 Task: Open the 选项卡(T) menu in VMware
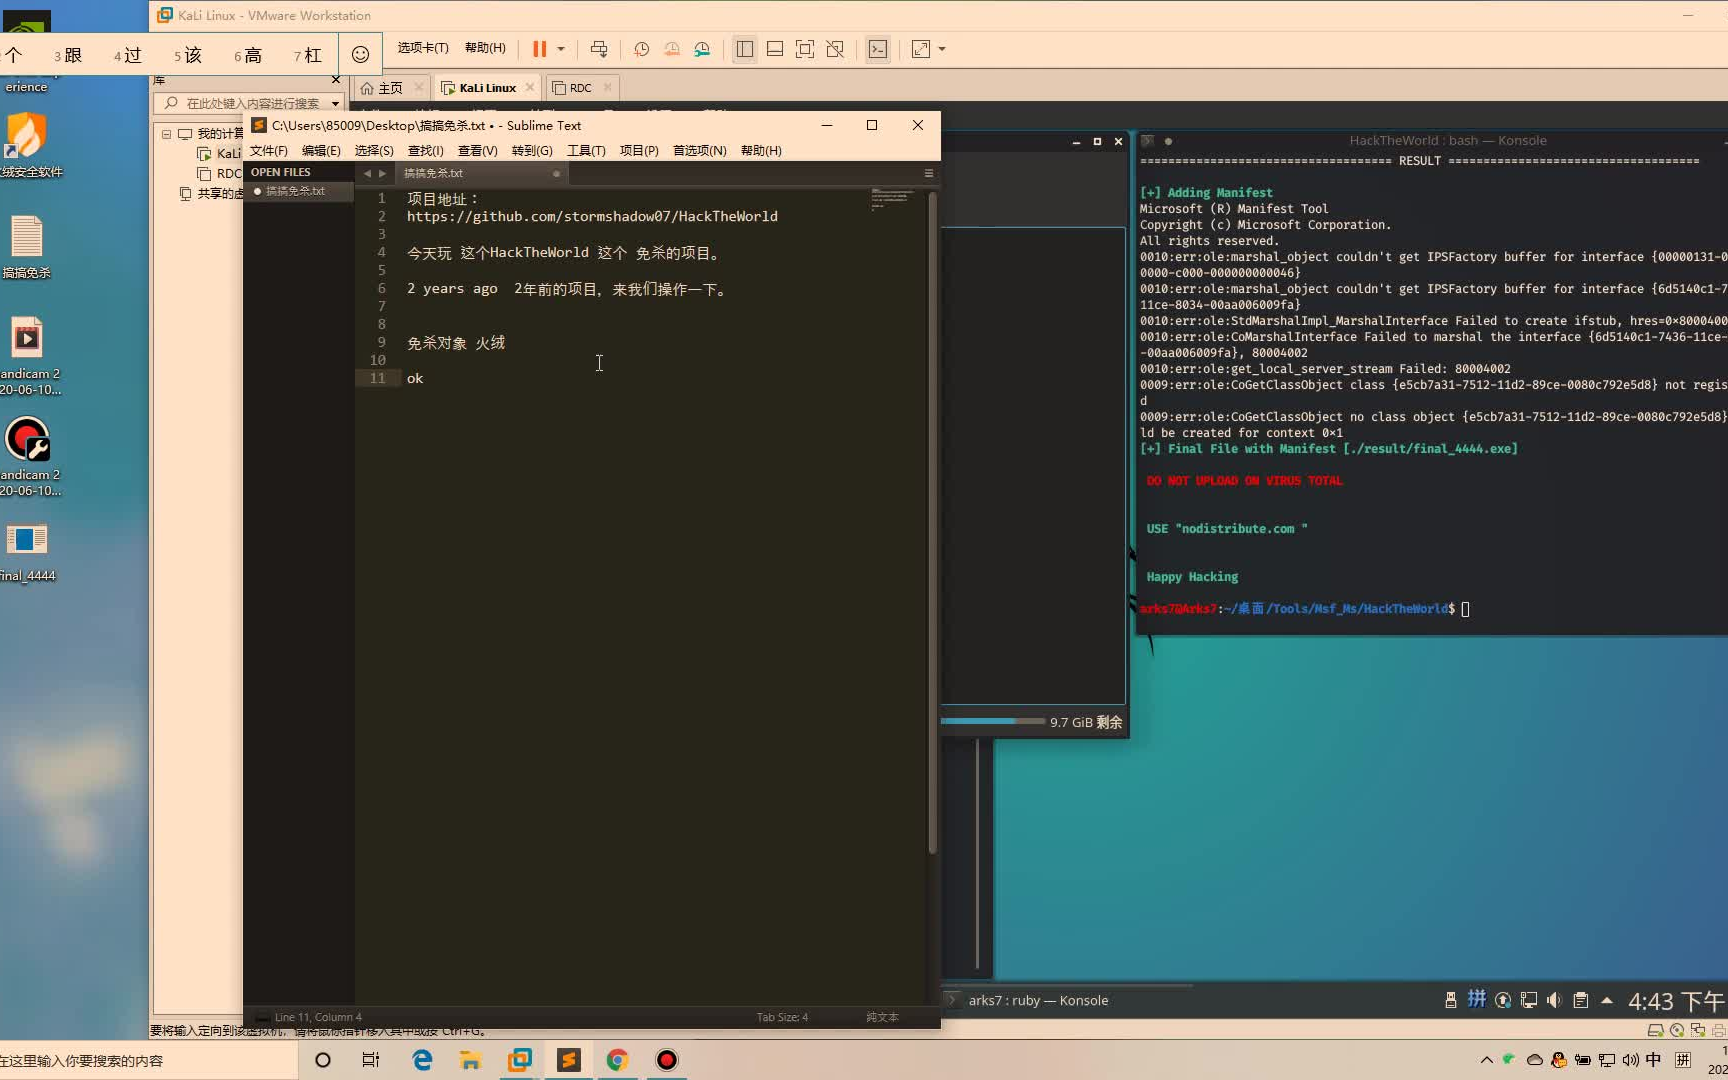[x=423, y=48]
